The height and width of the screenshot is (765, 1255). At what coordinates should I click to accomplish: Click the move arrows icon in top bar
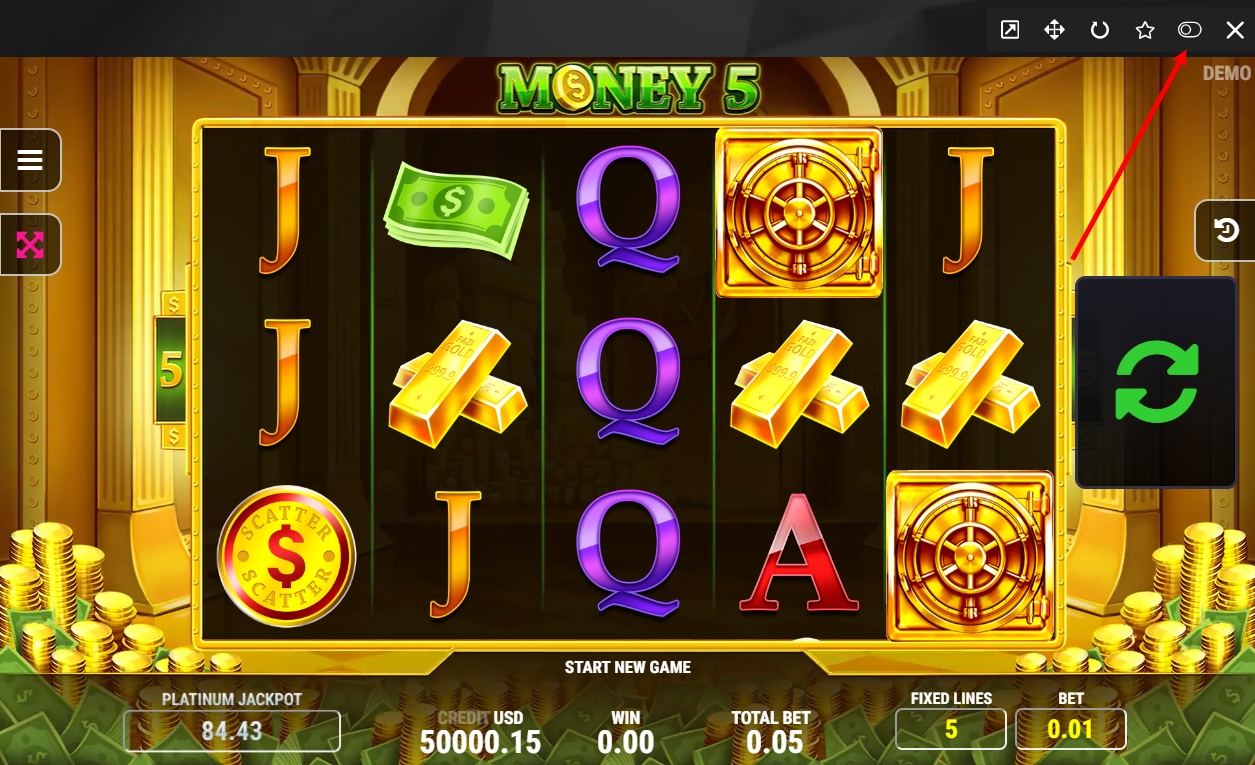coord(1054,30)
